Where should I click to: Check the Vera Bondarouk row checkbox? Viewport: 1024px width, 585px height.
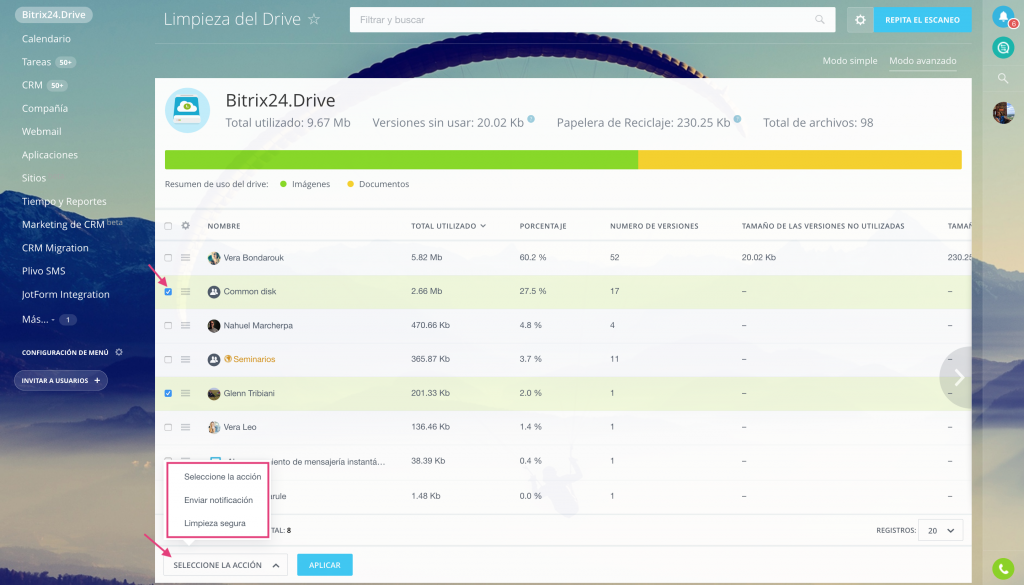click(168, 258)
